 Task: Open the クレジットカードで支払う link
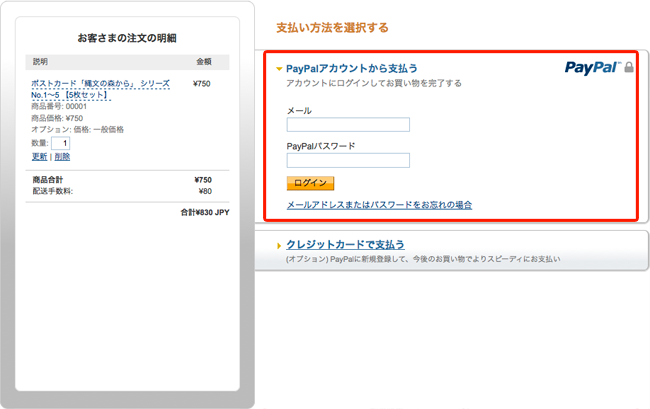(x=345, y=245)
